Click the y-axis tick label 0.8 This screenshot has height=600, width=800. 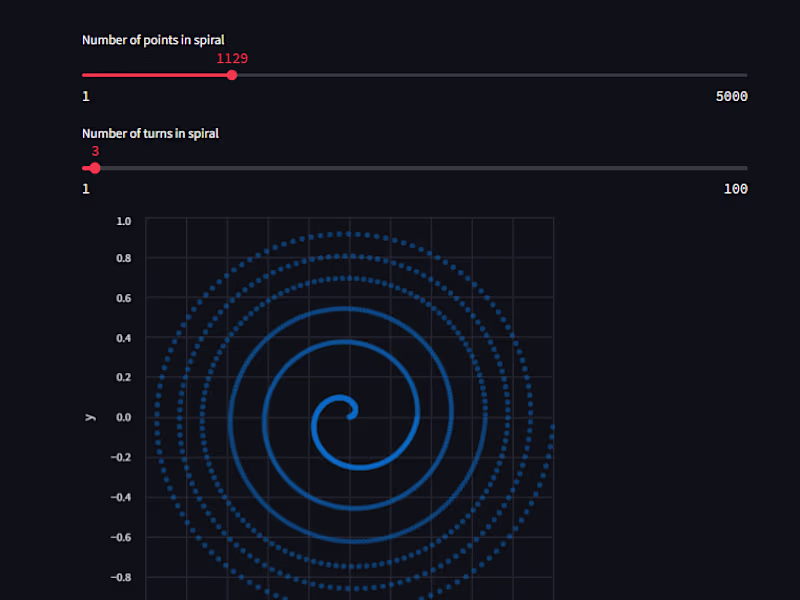[x=123, y=258]
